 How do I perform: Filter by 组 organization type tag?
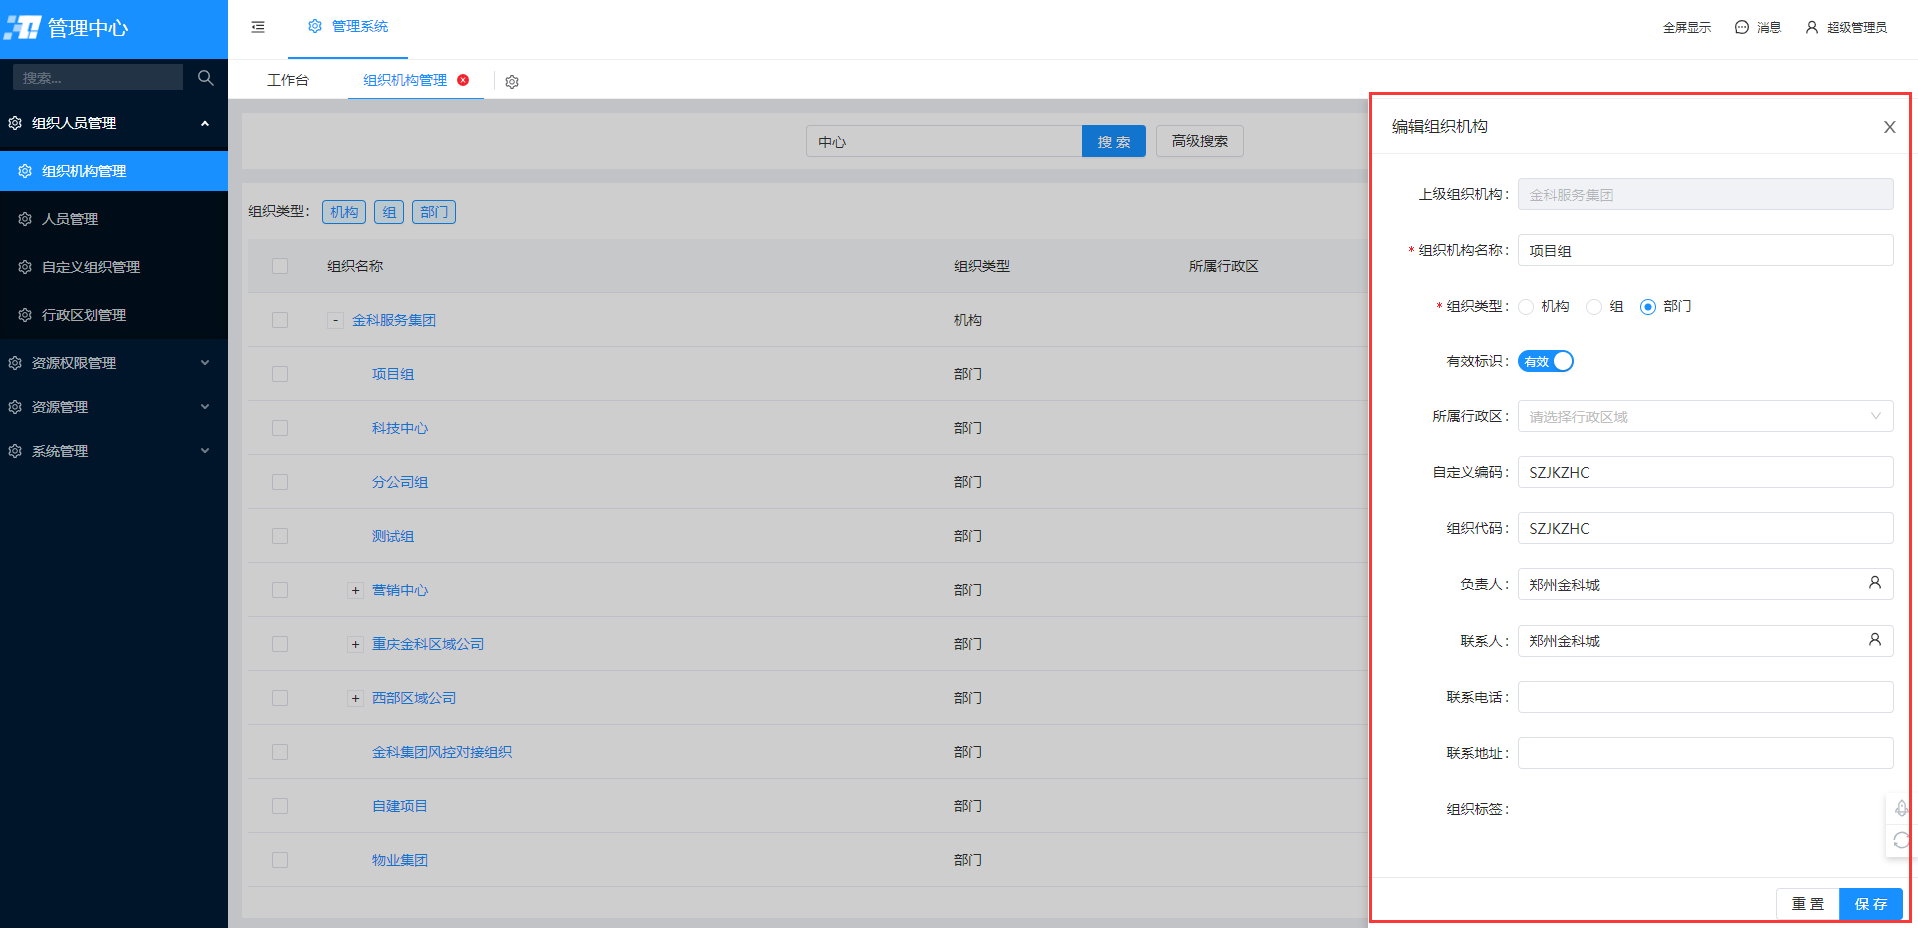pos(389,212)
